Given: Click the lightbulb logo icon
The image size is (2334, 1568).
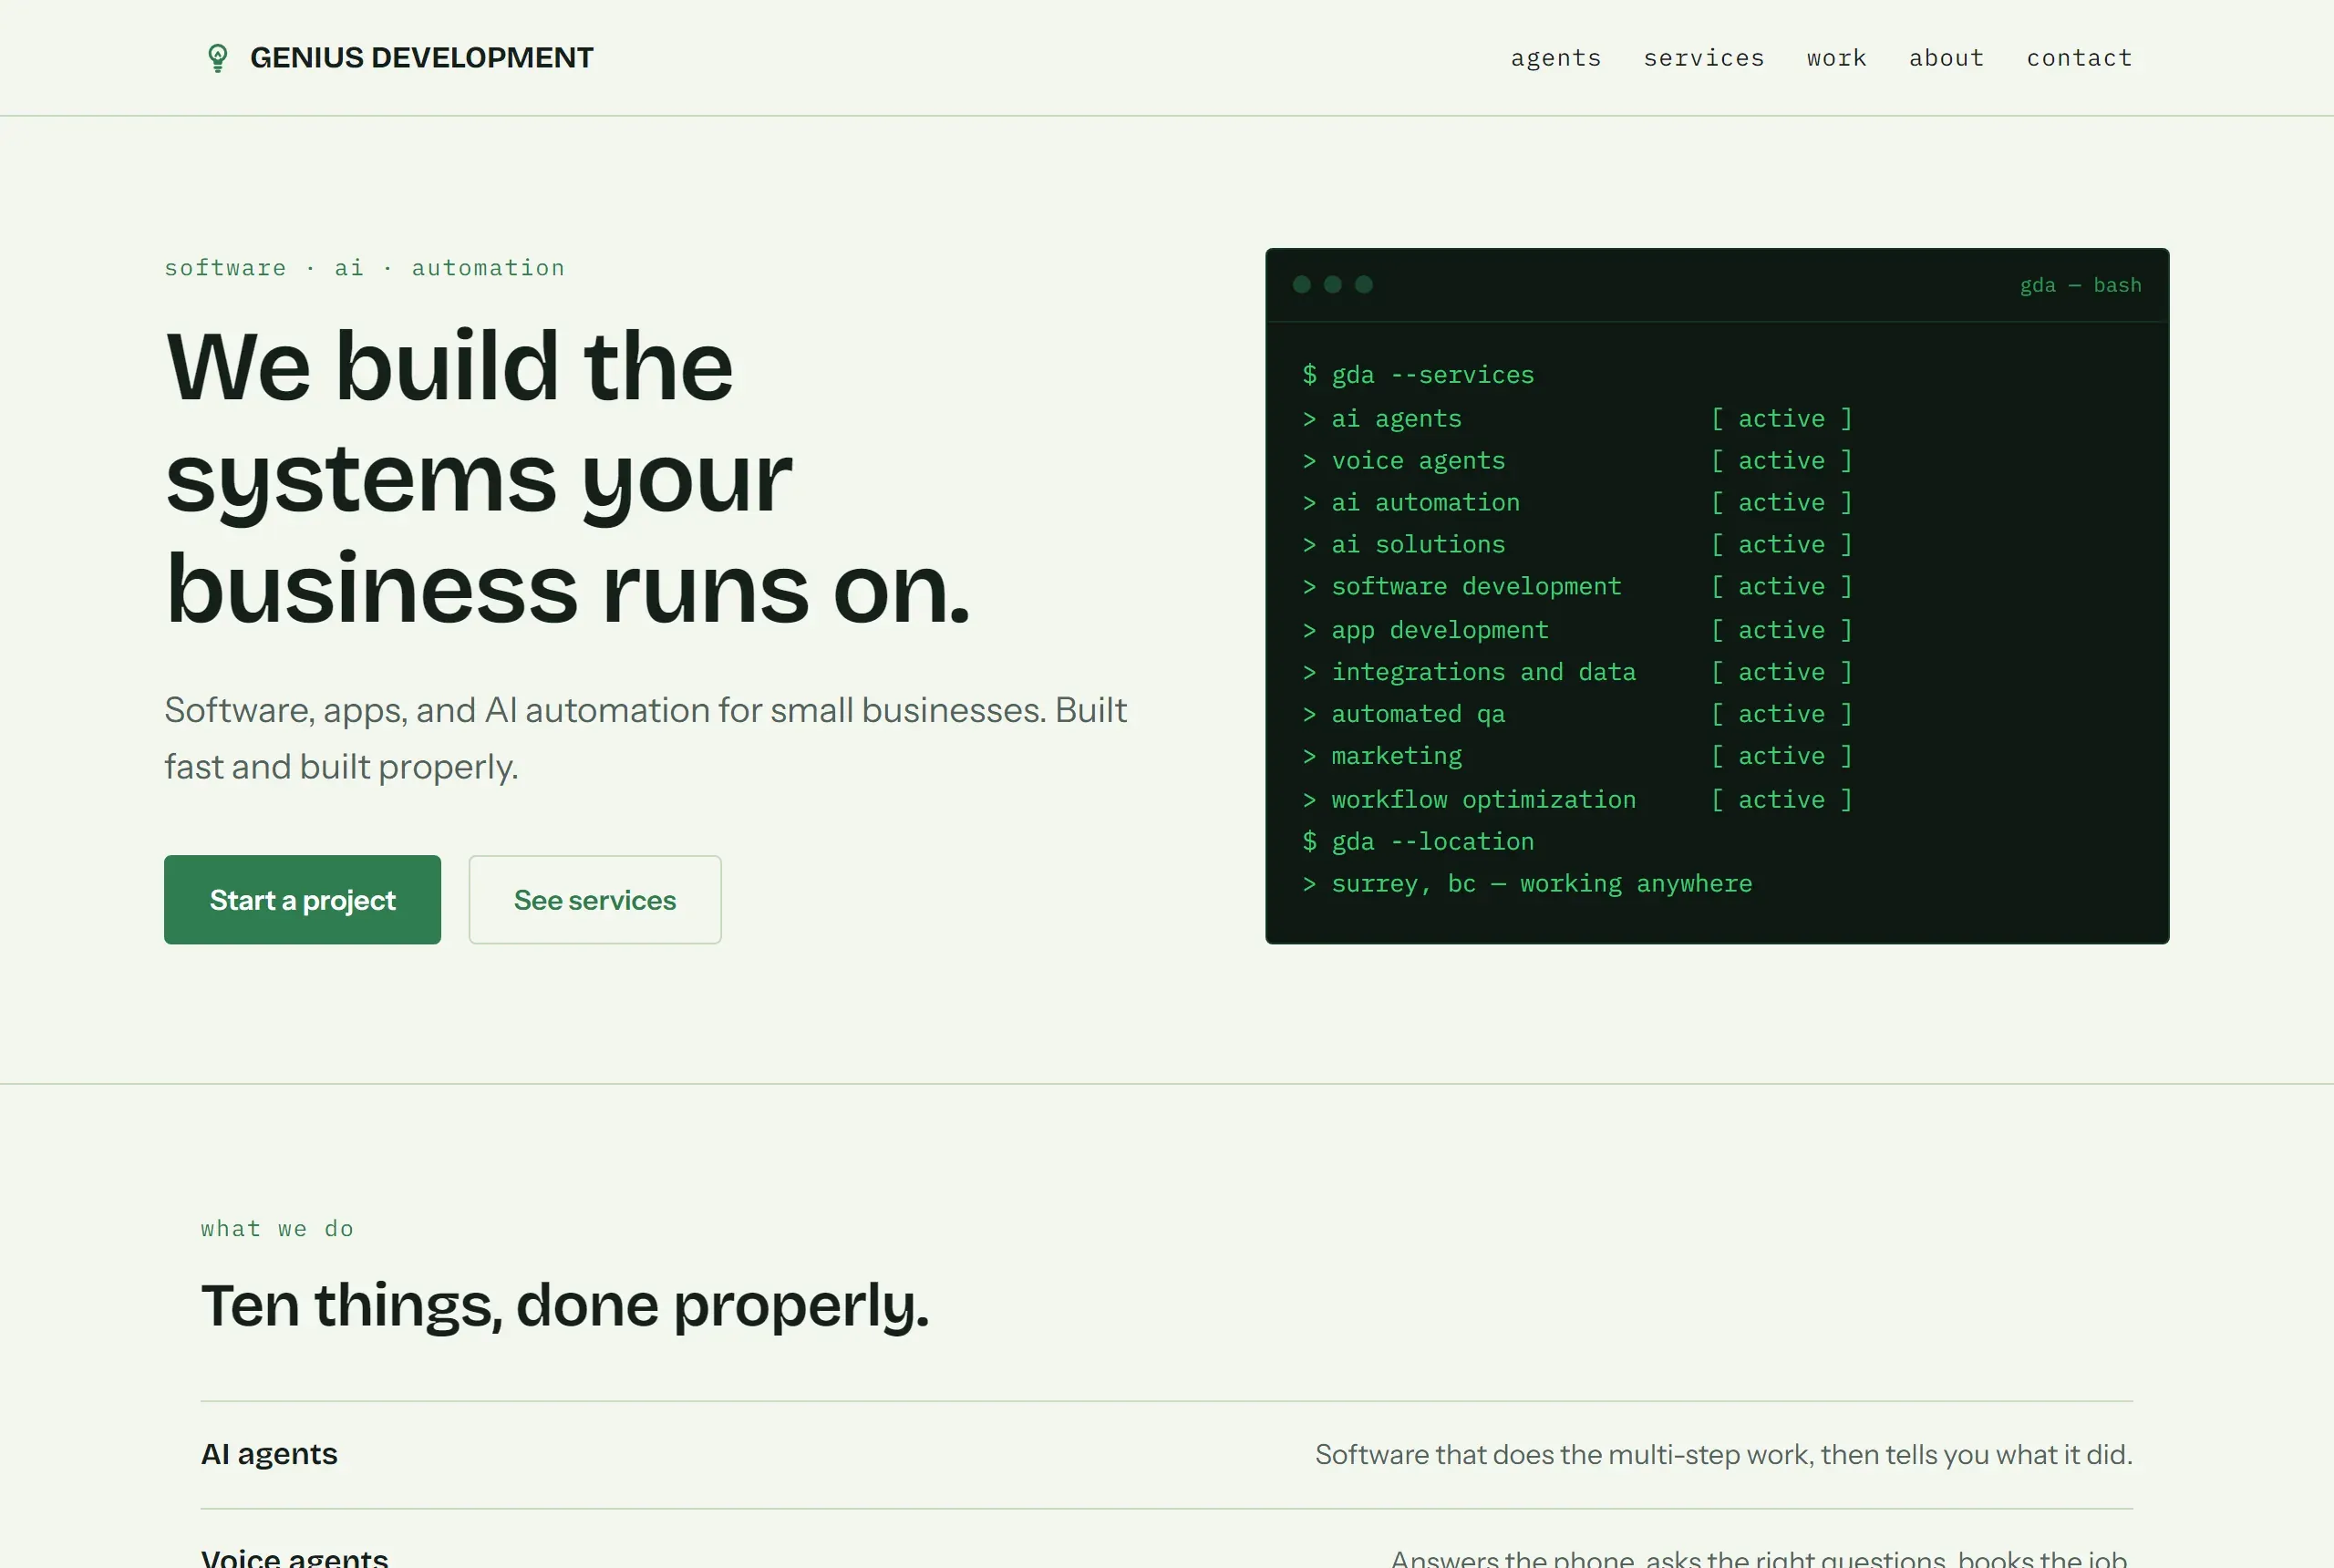Looking at the screenshot, I should coord(217,58).
